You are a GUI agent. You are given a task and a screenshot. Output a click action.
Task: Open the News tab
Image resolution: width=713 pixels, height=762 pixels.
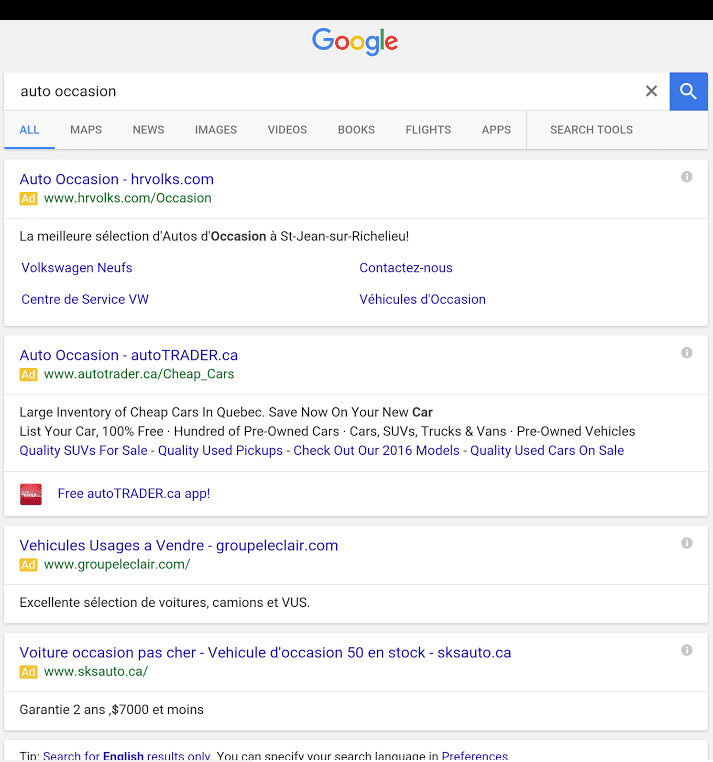tap(148, 130)
